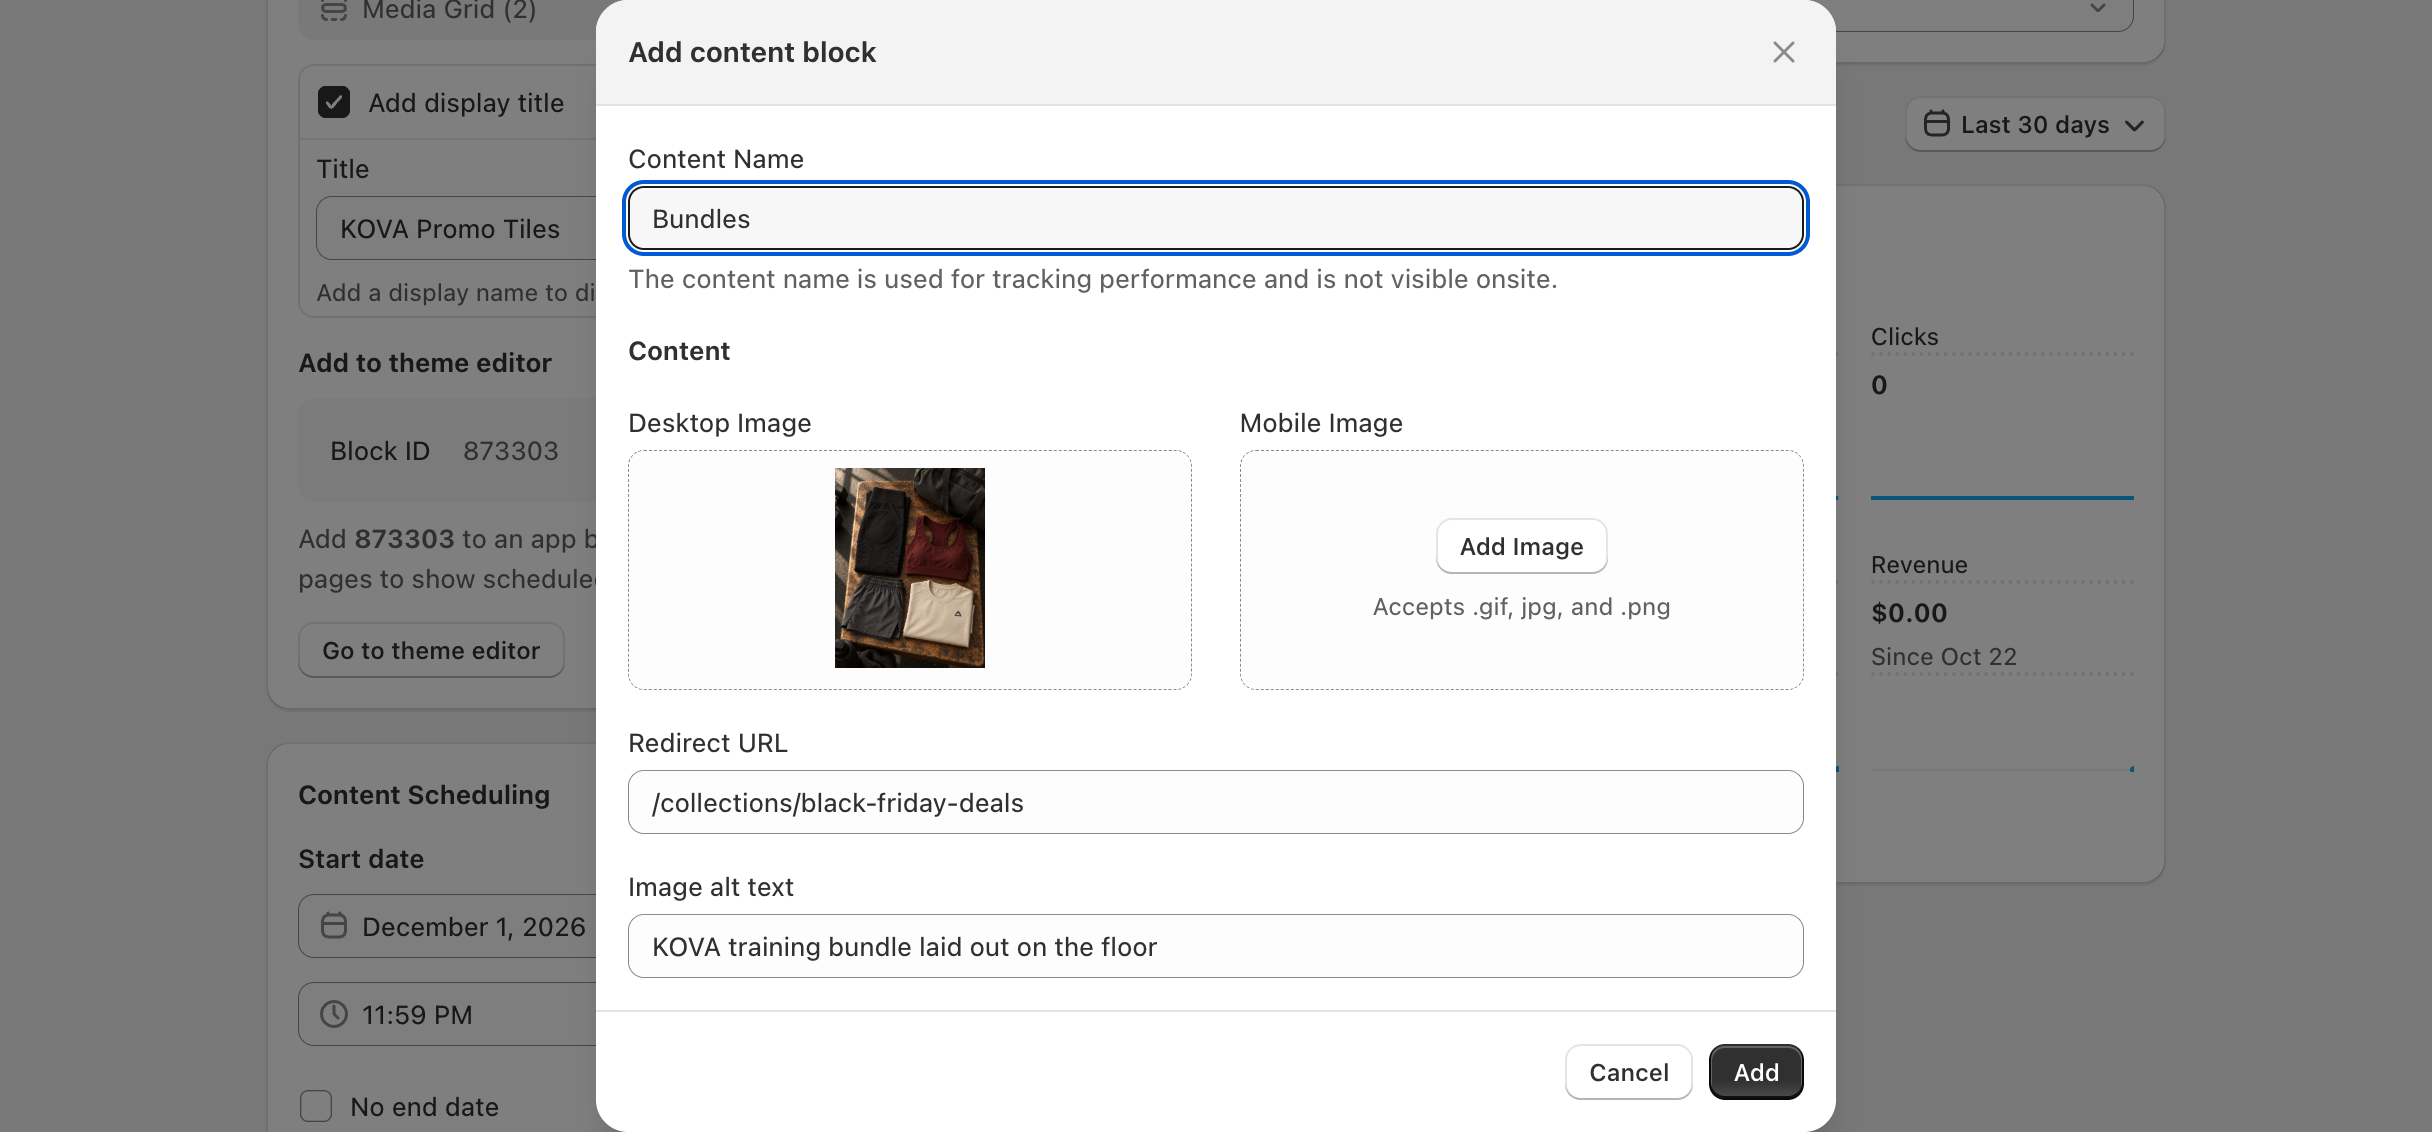
Task: Confirm with the Add button
Action: click(x=1756, y=1072)
